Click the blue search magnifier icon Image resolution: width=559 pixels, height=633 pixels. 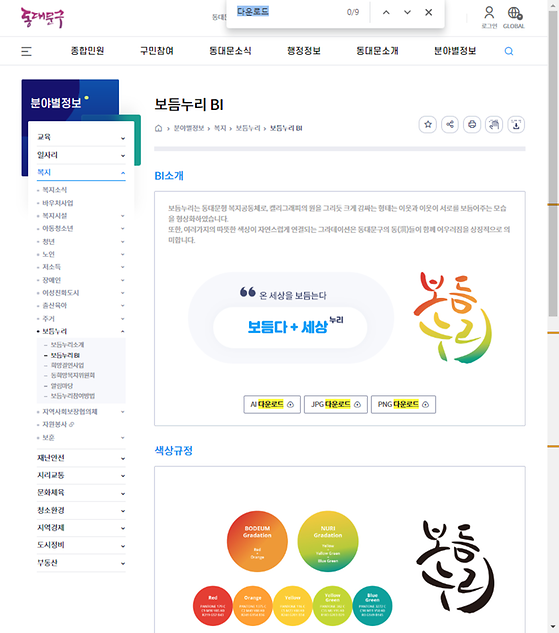[x=509, y=51]
